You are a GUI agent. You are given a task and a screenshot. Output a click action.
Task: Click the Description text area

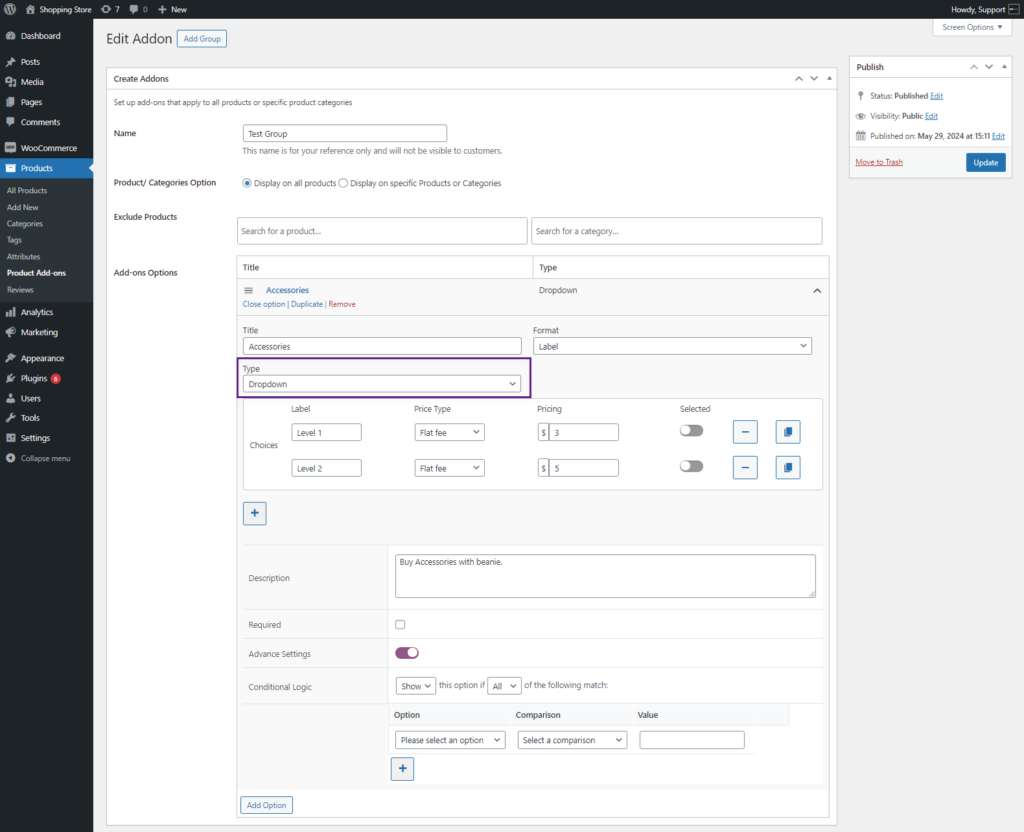(605, 576)
